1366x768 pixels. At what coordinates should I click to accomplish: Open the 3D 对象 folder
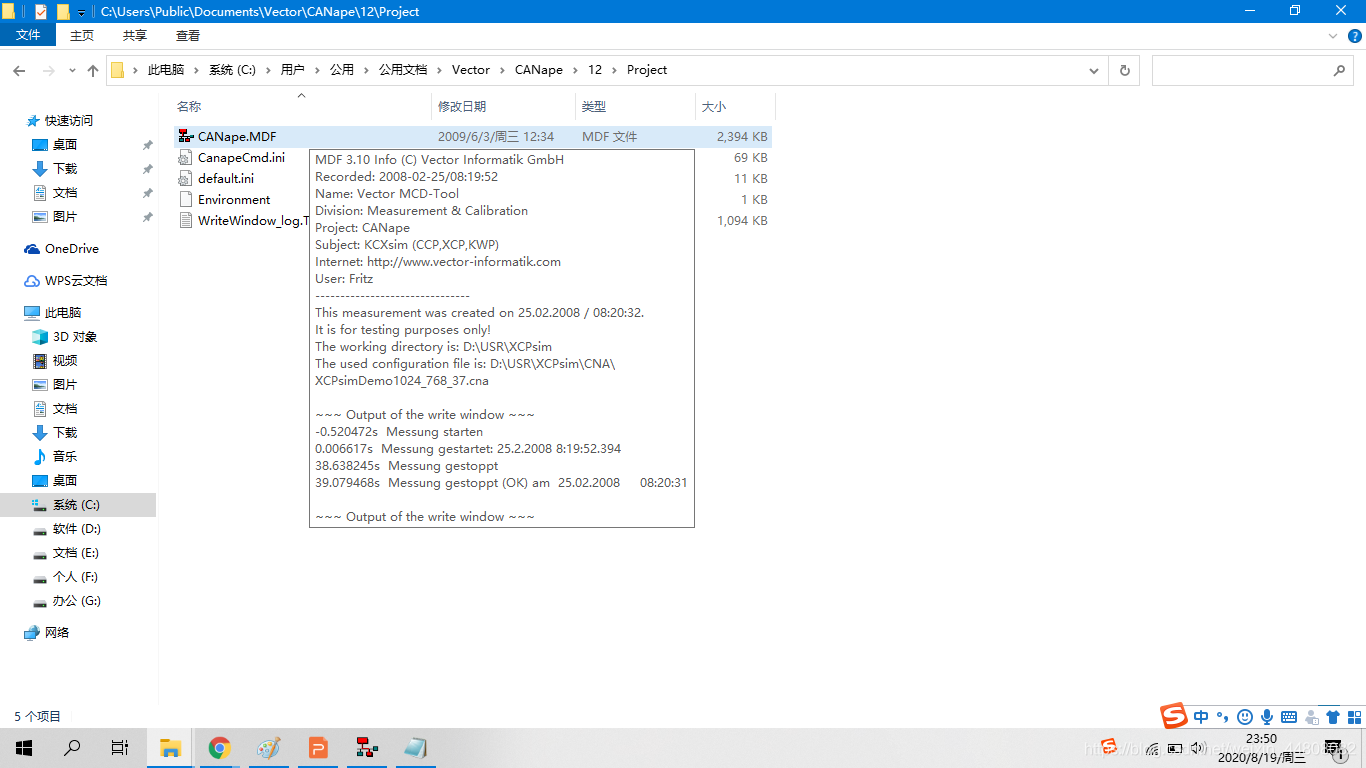coord(75,337)
